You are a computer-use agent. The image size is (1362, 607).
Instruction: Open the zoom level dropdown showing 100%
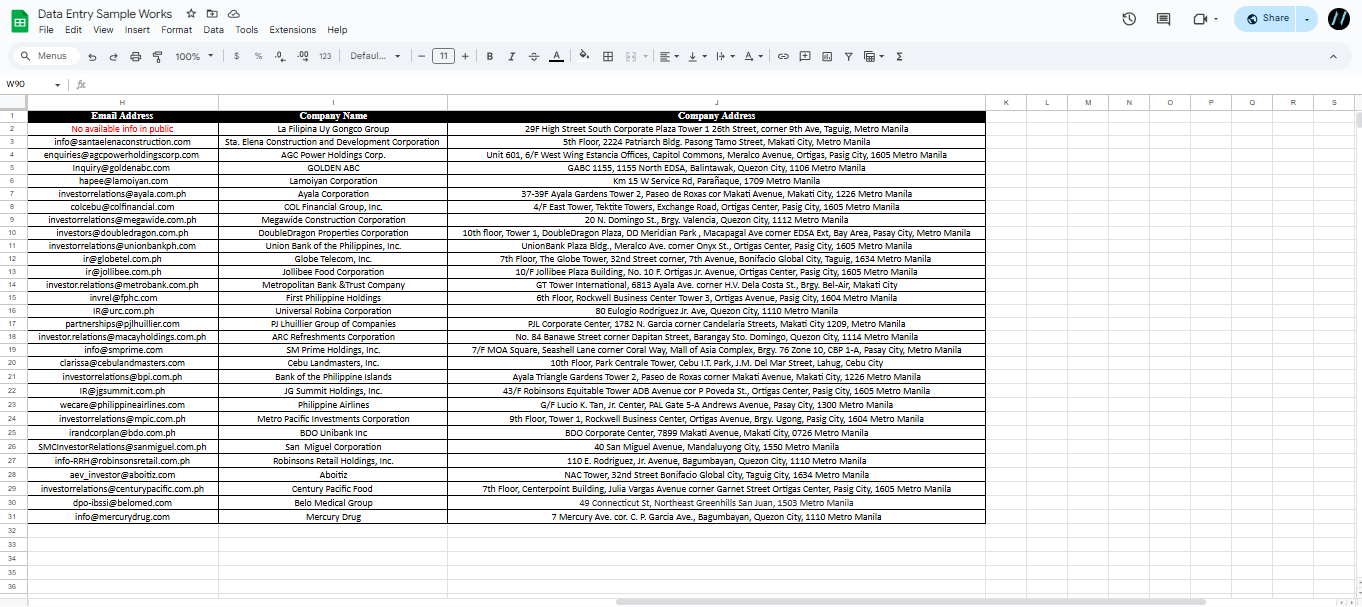[x=195, y=57]
